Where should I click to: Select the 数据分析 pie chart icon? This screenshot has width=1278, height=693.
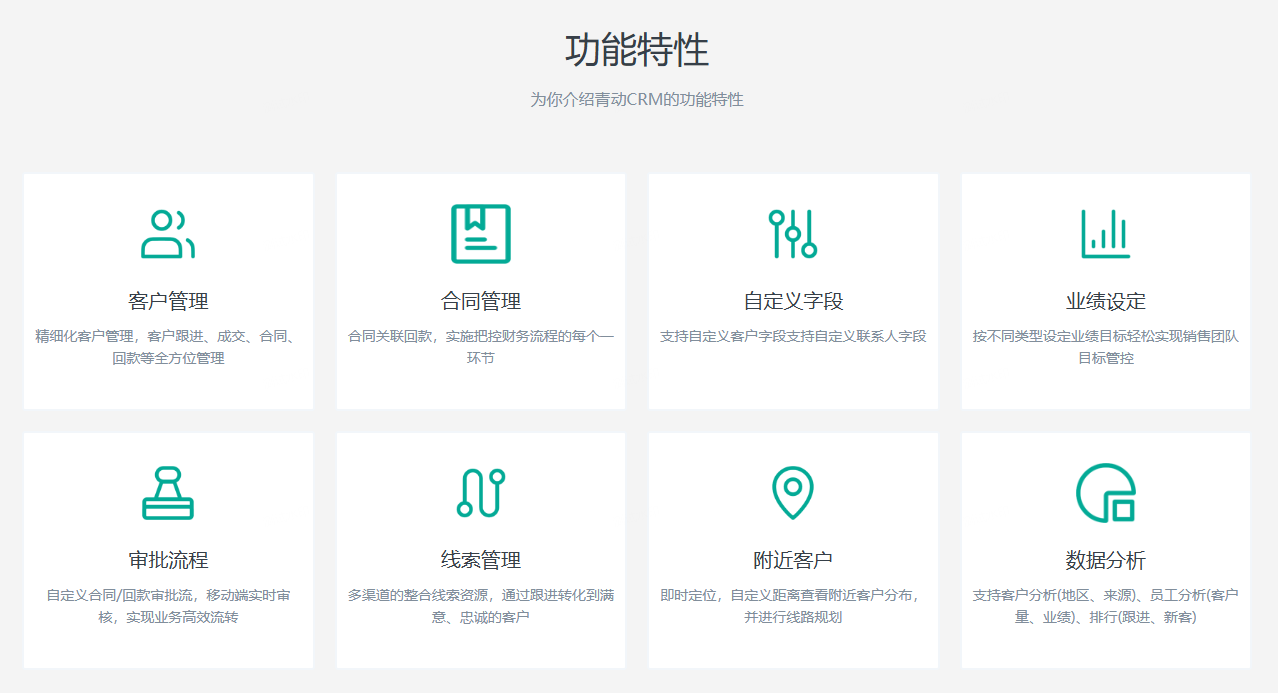pyautogui.click(x=1105, y=493)
